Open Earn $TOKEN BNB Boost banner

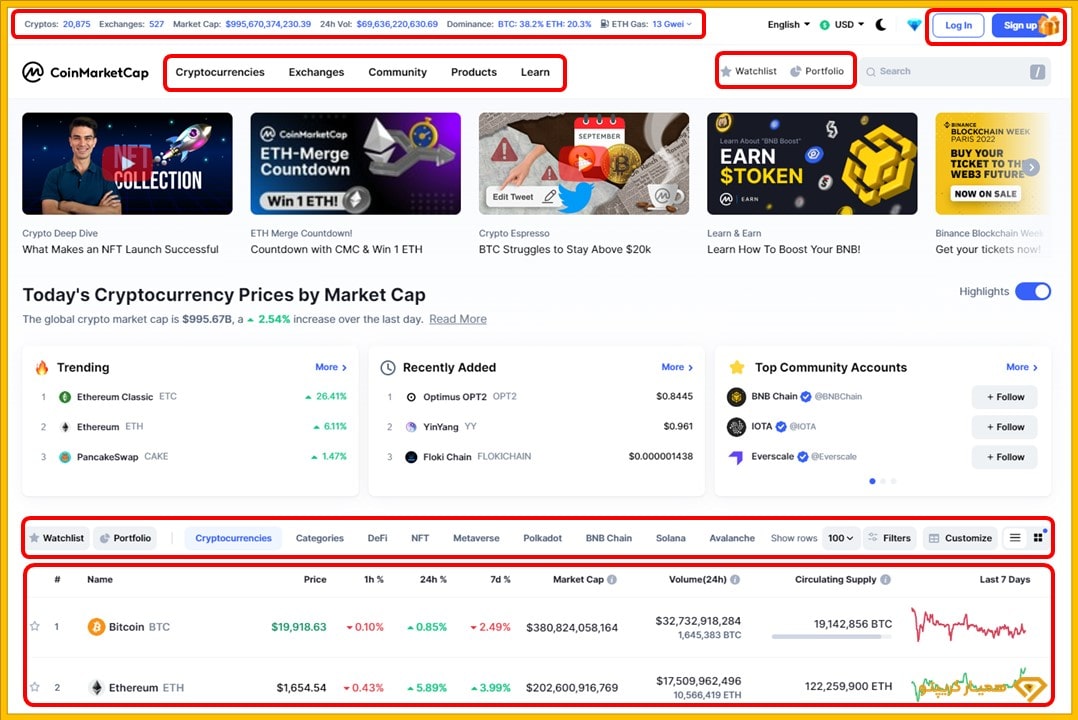pos(812,164)
